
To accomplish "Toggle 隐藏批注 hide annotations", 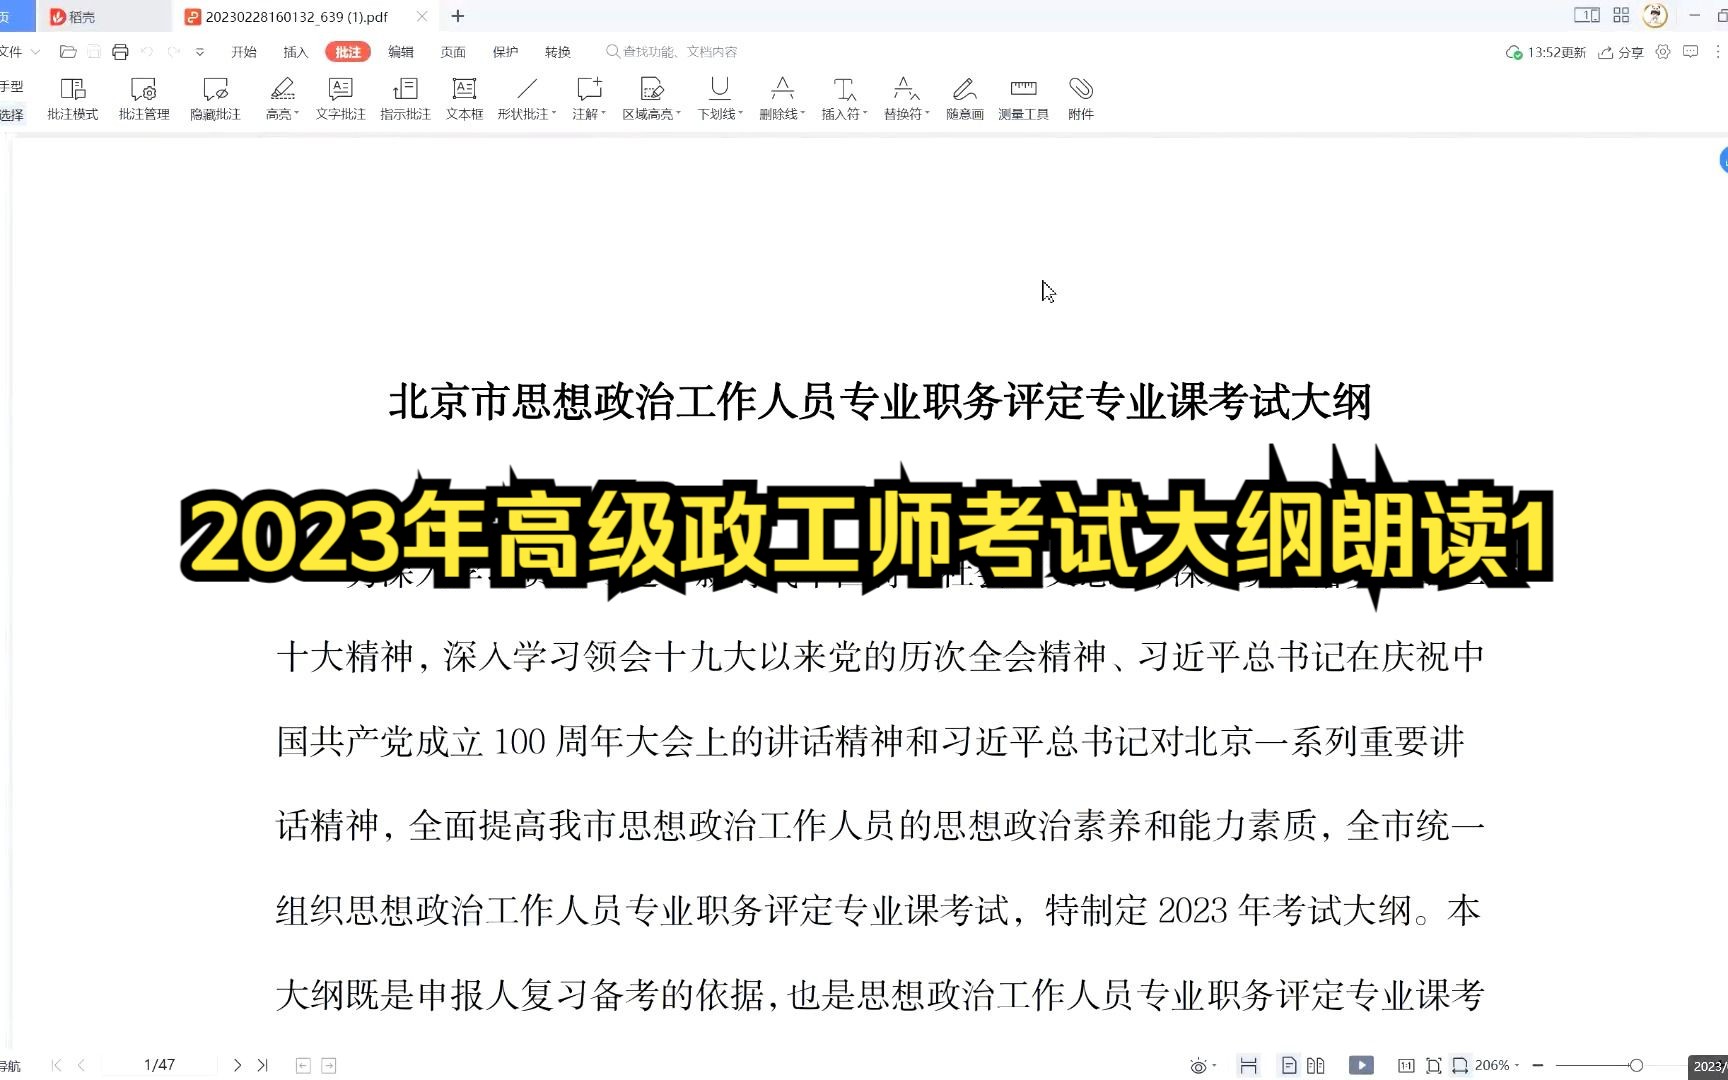I will (215, 100).
